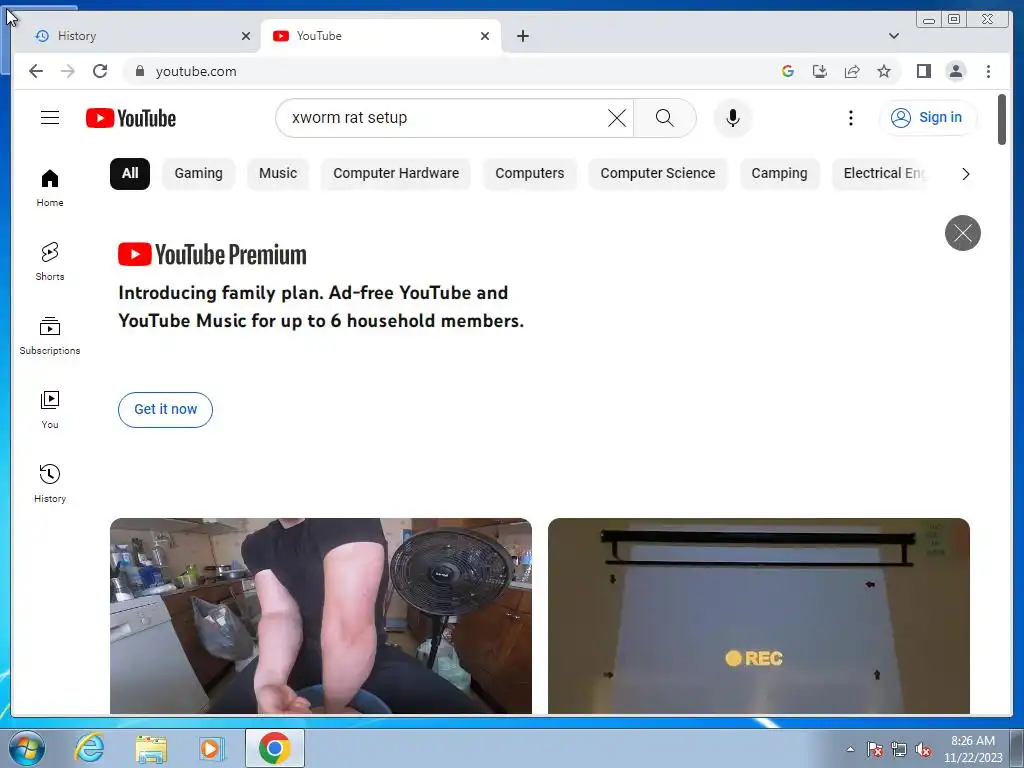Open the REC projector screen video thumbnail

[759, 616]
